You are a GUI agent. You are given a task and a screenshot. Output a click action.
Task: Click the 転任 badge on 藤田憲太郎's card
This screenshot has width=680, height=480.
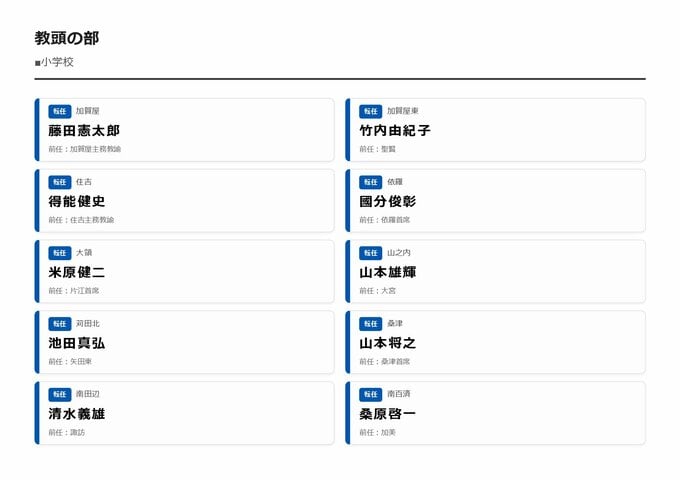click(x=59, y=111)
